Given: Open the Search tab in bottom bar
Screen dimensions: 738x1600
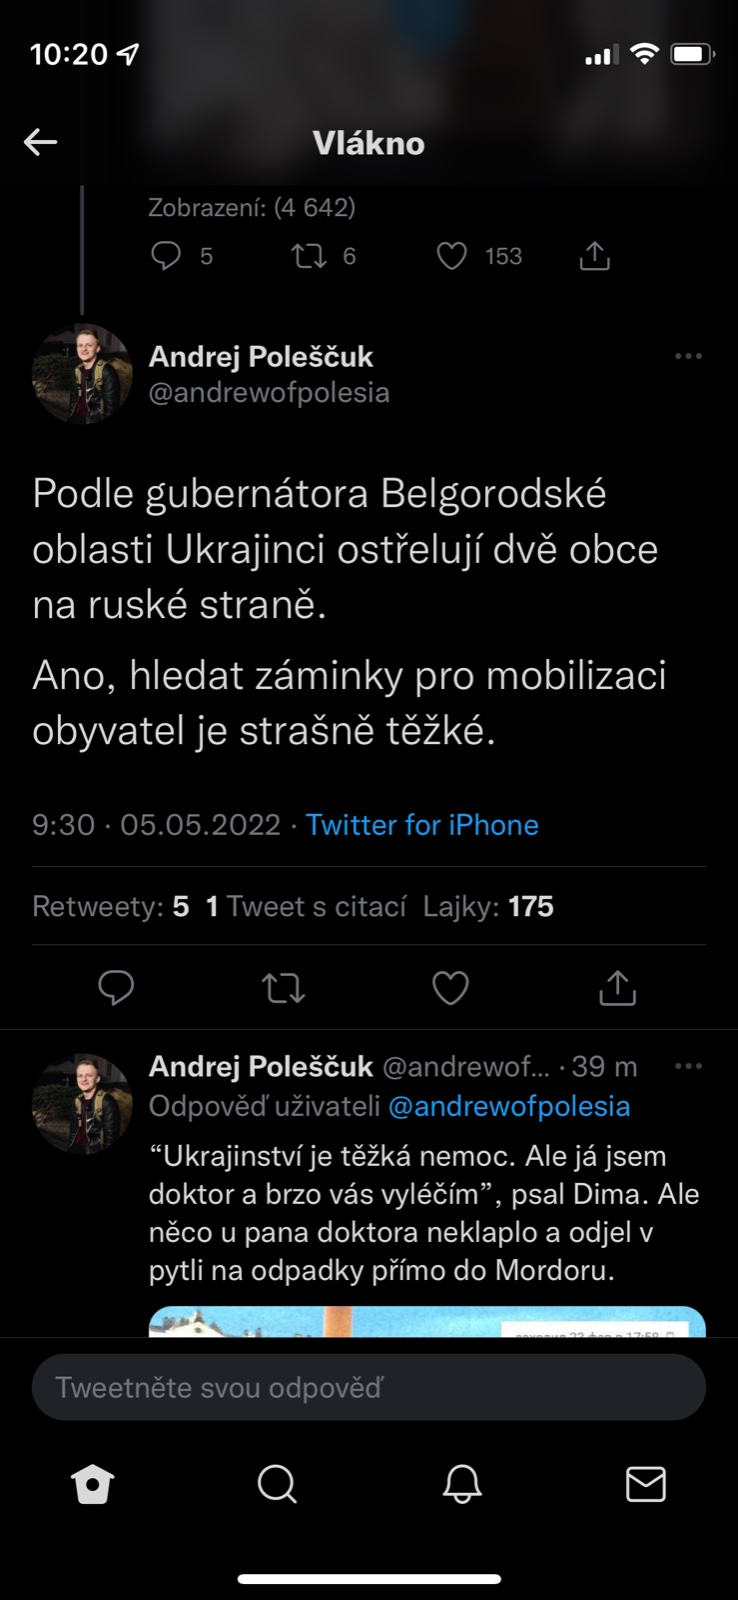Looking at the screenshot, I should [277, 1484].
